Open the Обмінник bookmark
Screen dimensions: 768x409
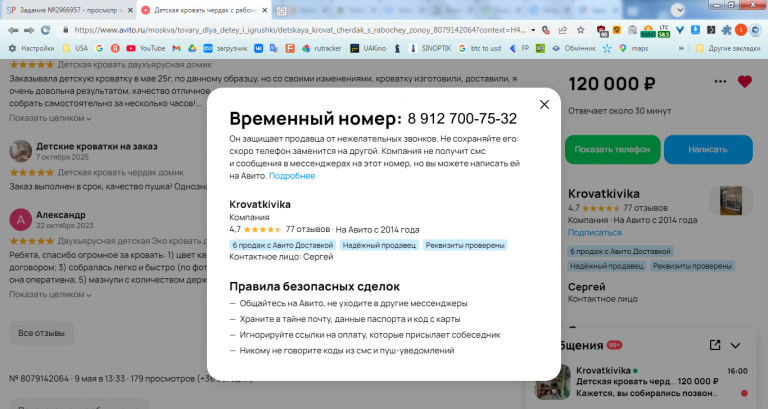[574, 48]
